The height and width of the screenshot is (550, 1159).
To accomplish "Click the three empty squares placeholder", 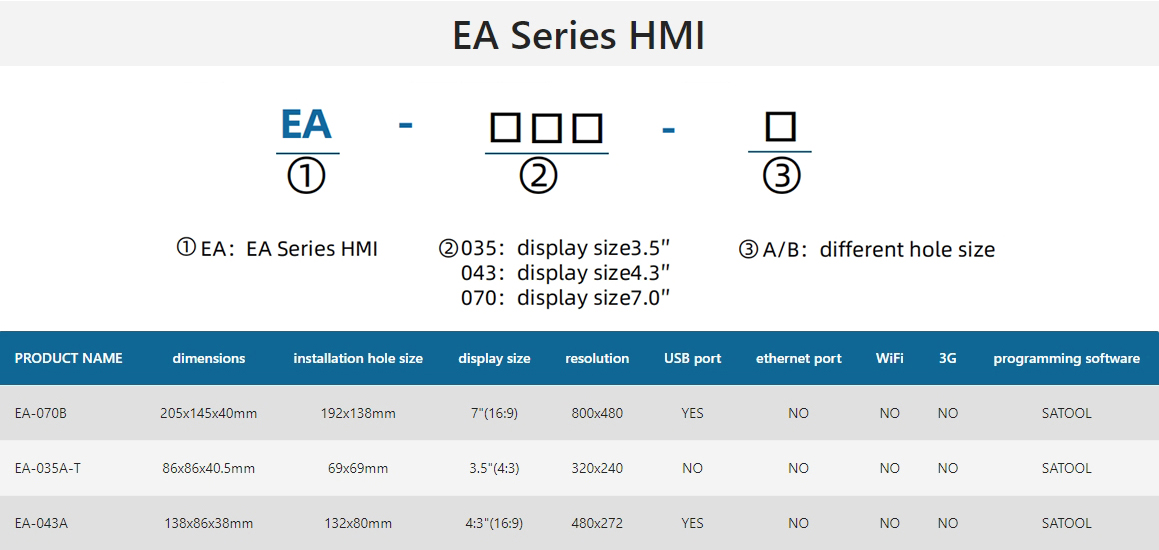I will (x=547, y=128).
